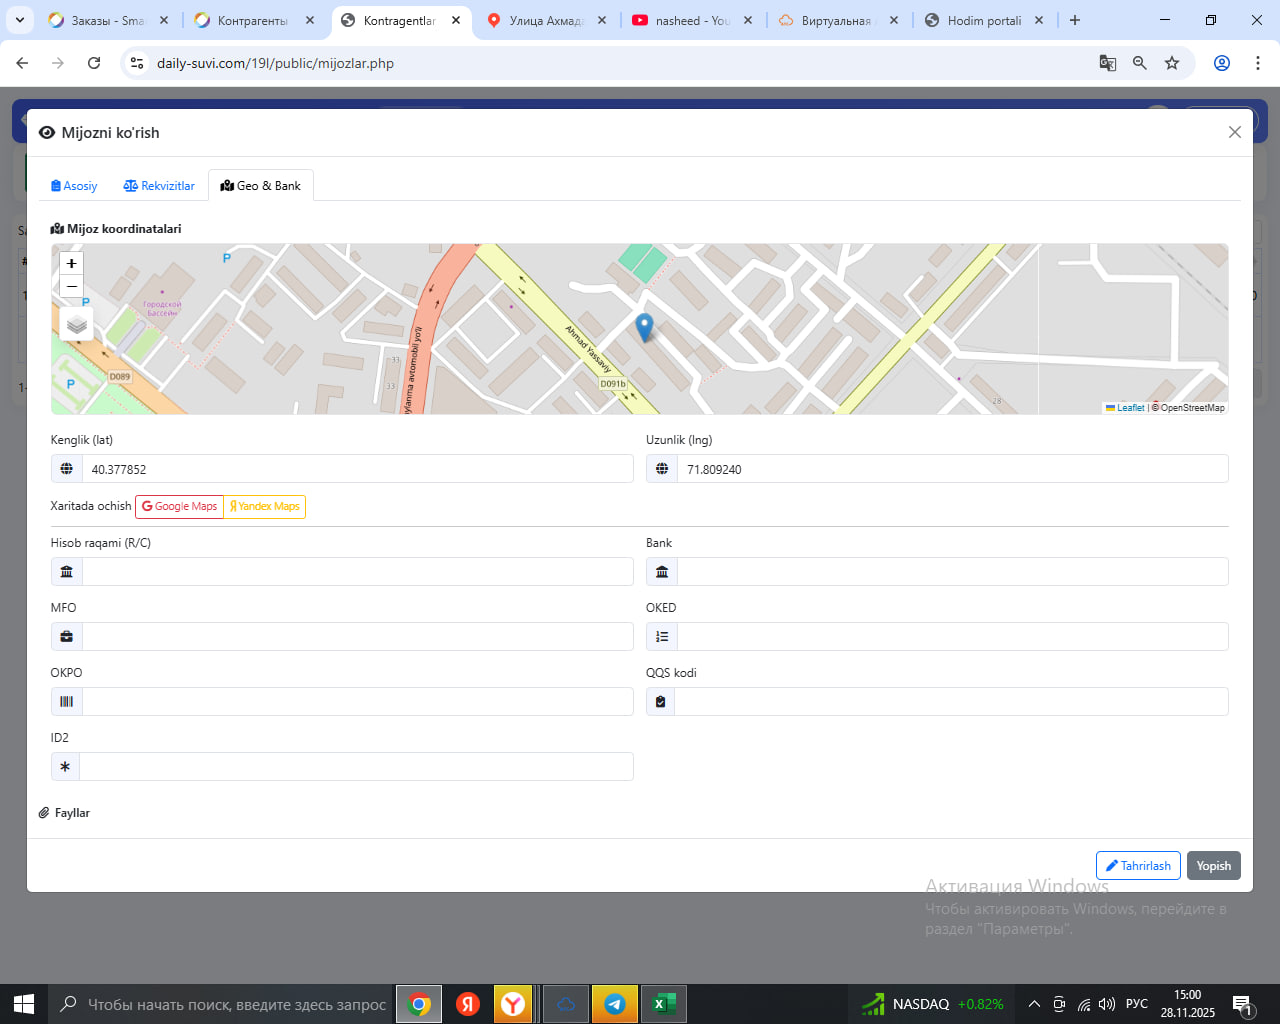This screenshot has width=1280, height=1024.
Task: Open location in Google Maps
Action: 180,507
